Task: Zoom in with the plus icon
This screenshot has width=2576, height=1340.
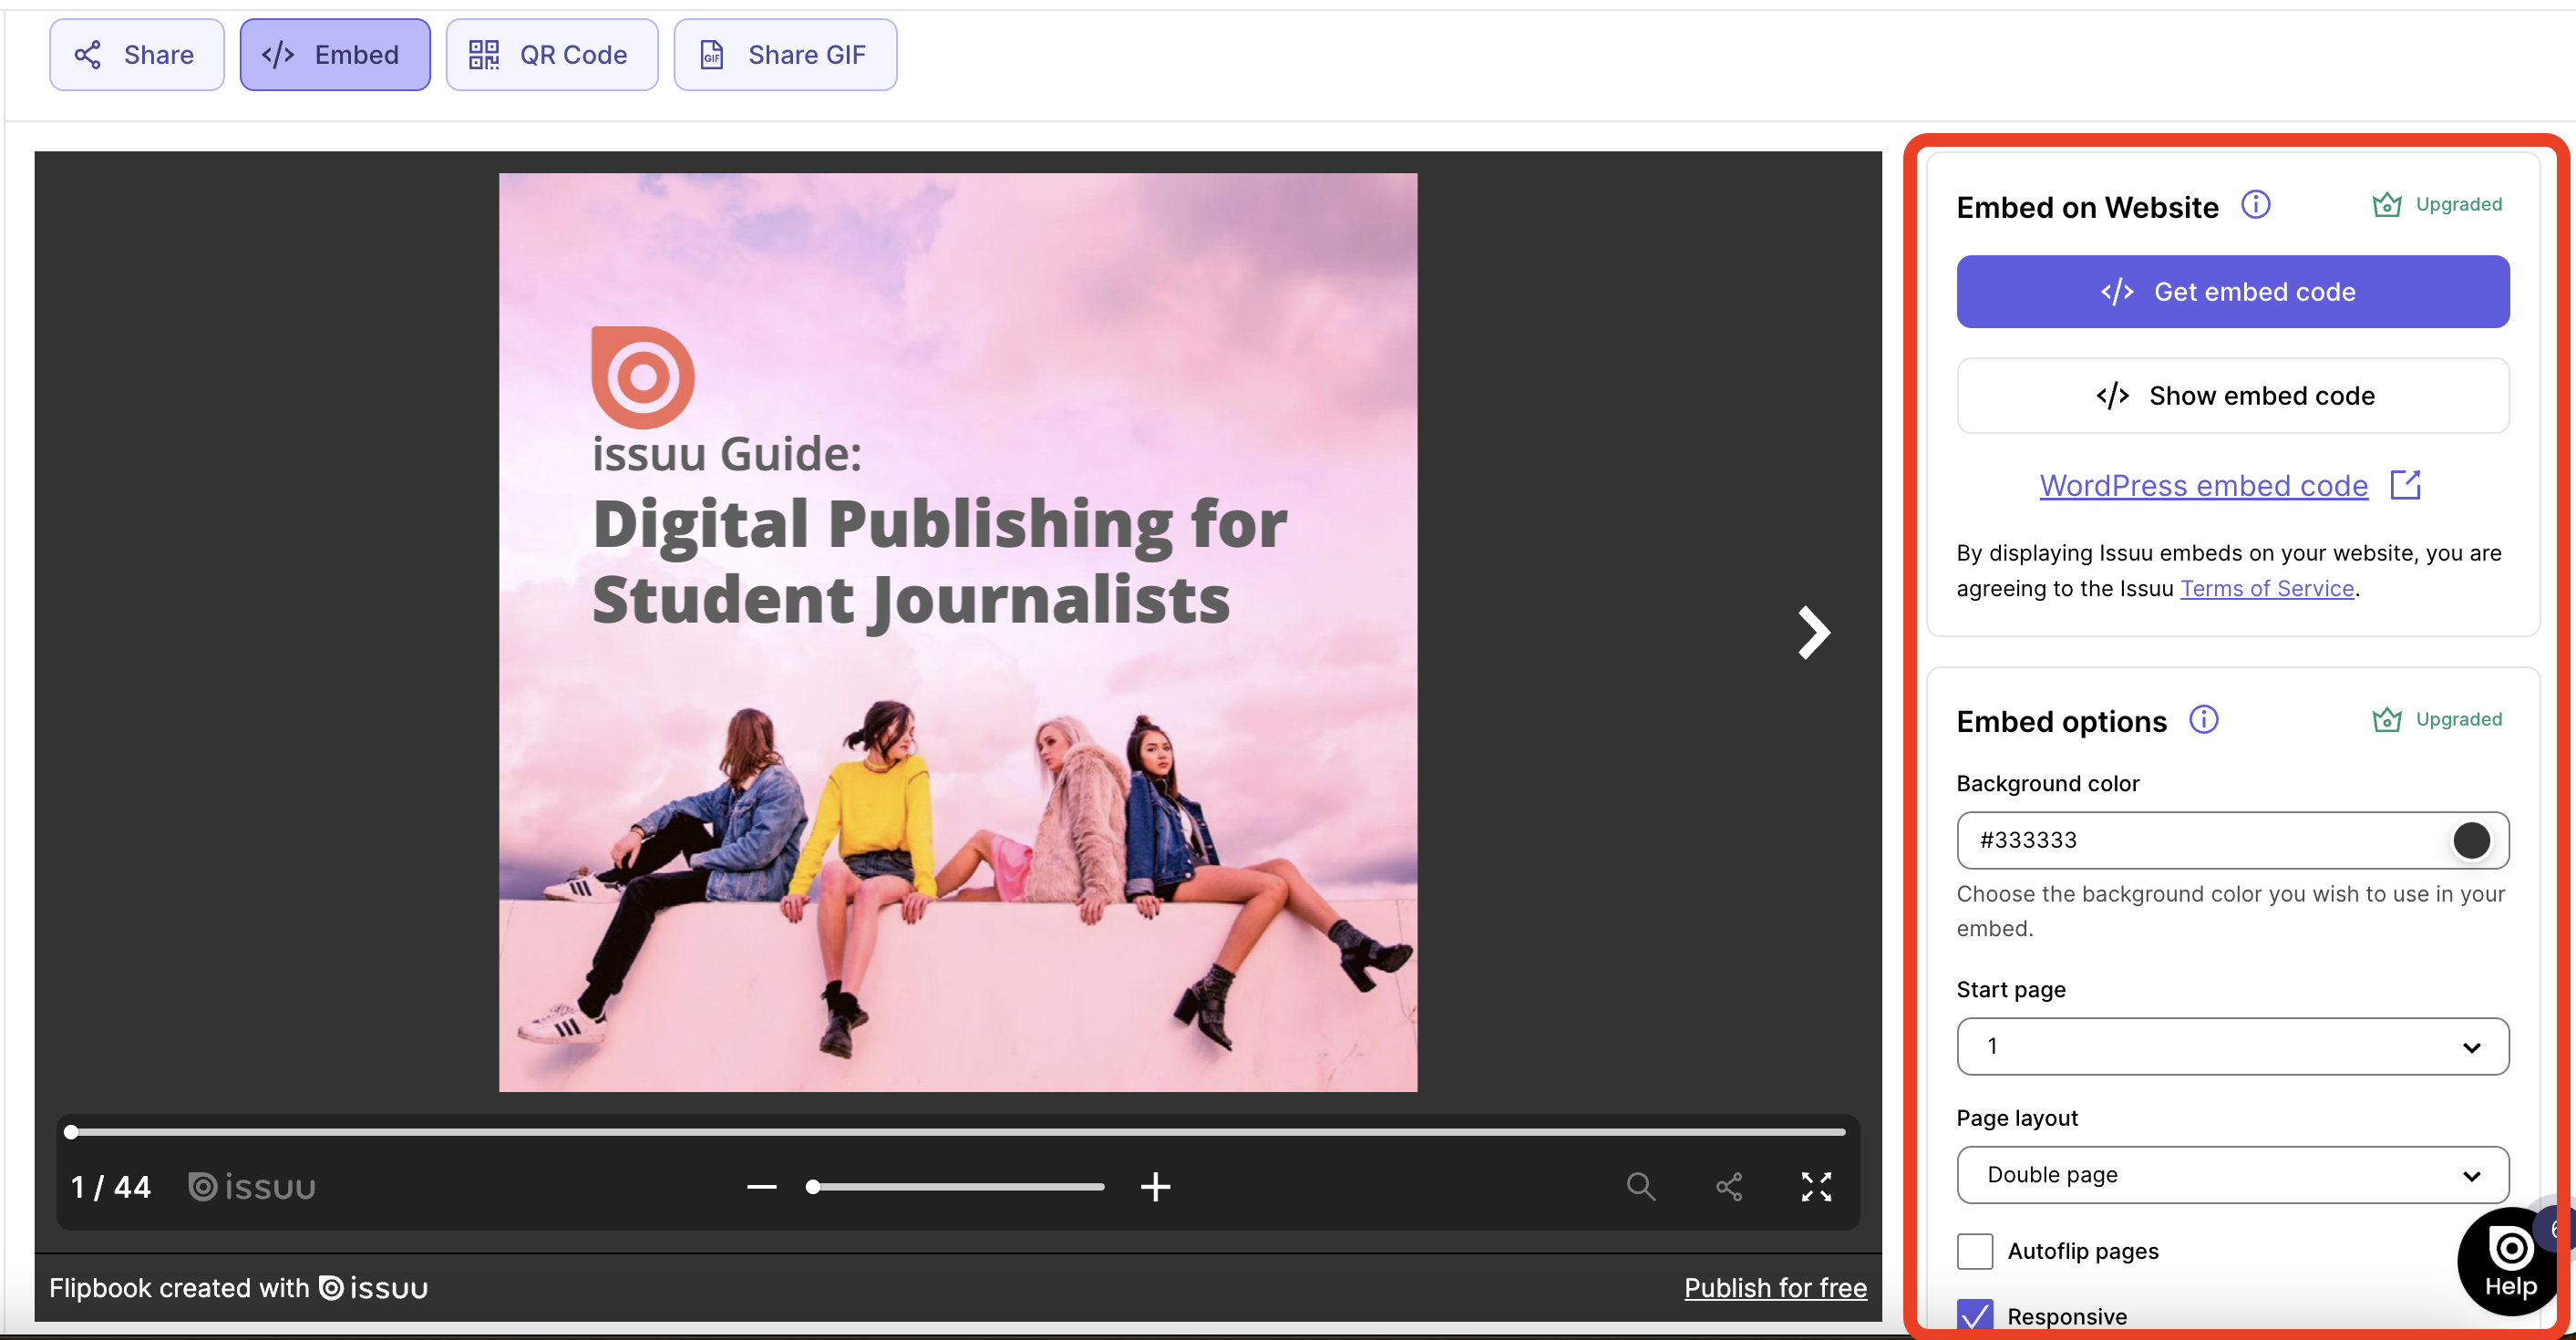Action: [1155, 1187]
